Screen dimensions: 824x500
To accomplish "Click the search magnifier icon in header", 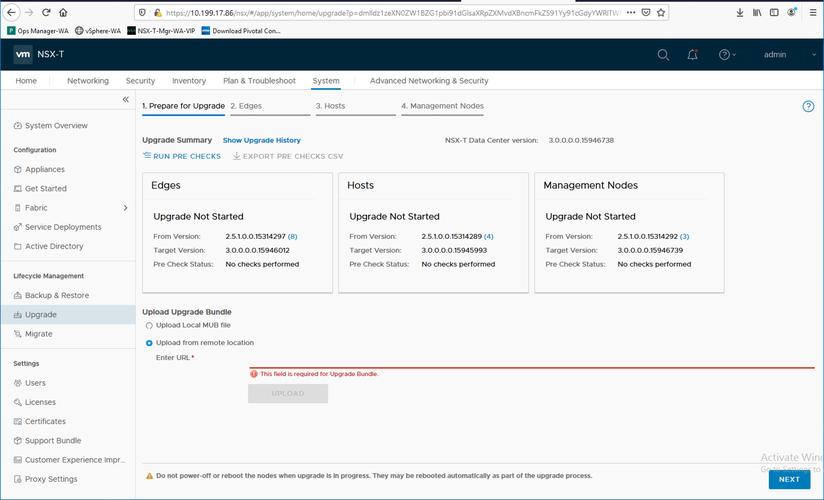I will [663, 55].
